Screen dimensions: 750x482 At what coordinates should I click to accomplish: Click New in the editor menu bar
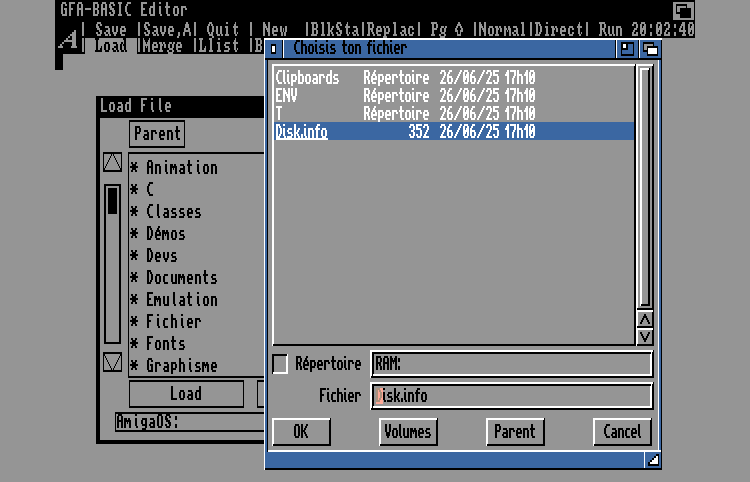275,30
